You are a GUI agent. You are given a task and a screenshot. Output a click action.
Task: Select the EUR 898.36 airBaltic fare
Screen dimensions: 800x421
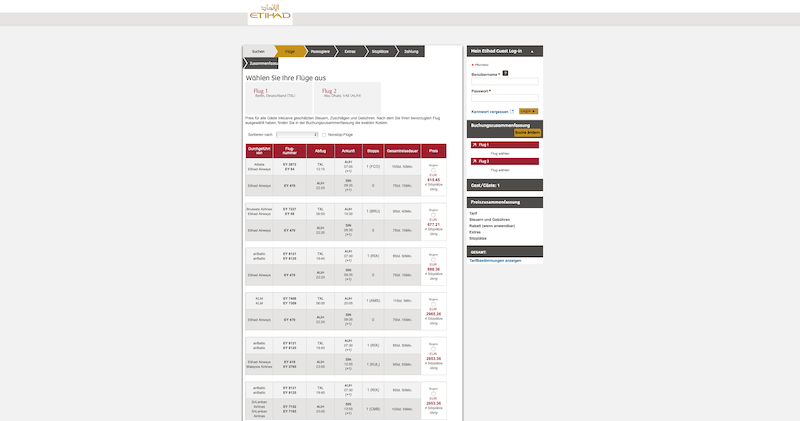[x=433, y=260]
